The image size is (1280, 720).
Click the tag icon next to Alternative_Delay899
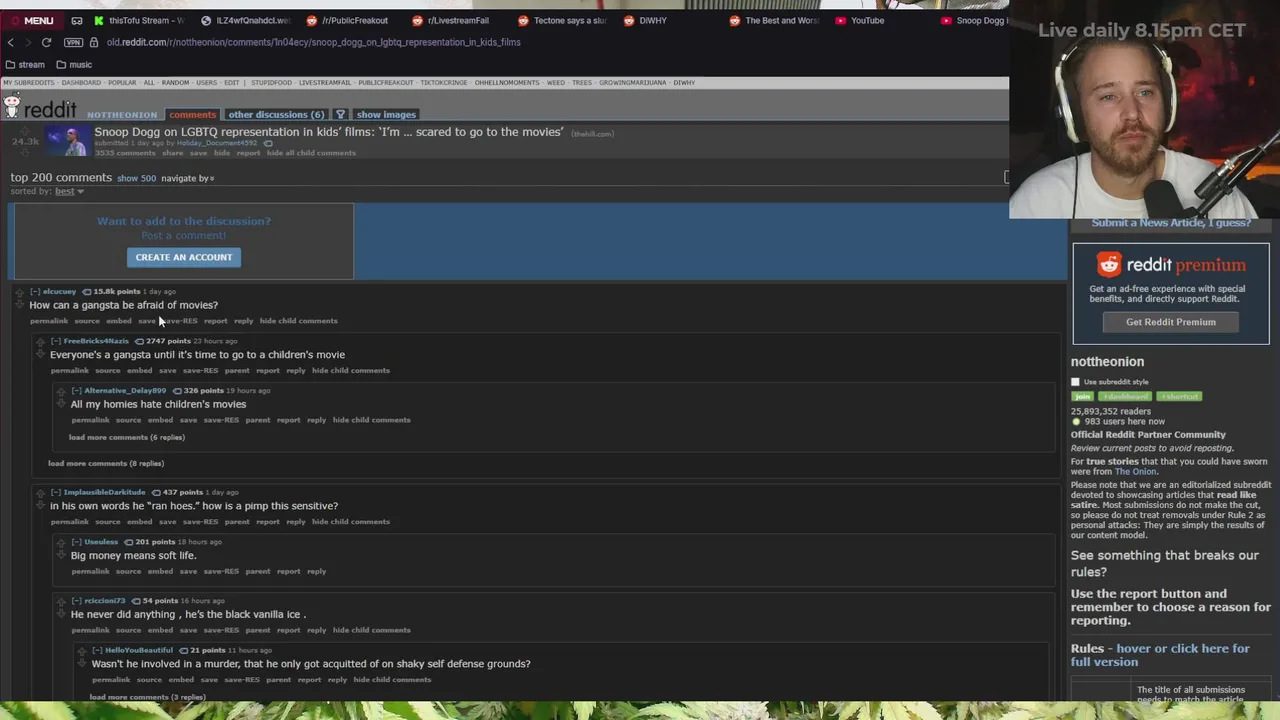(x=177, y=391)
